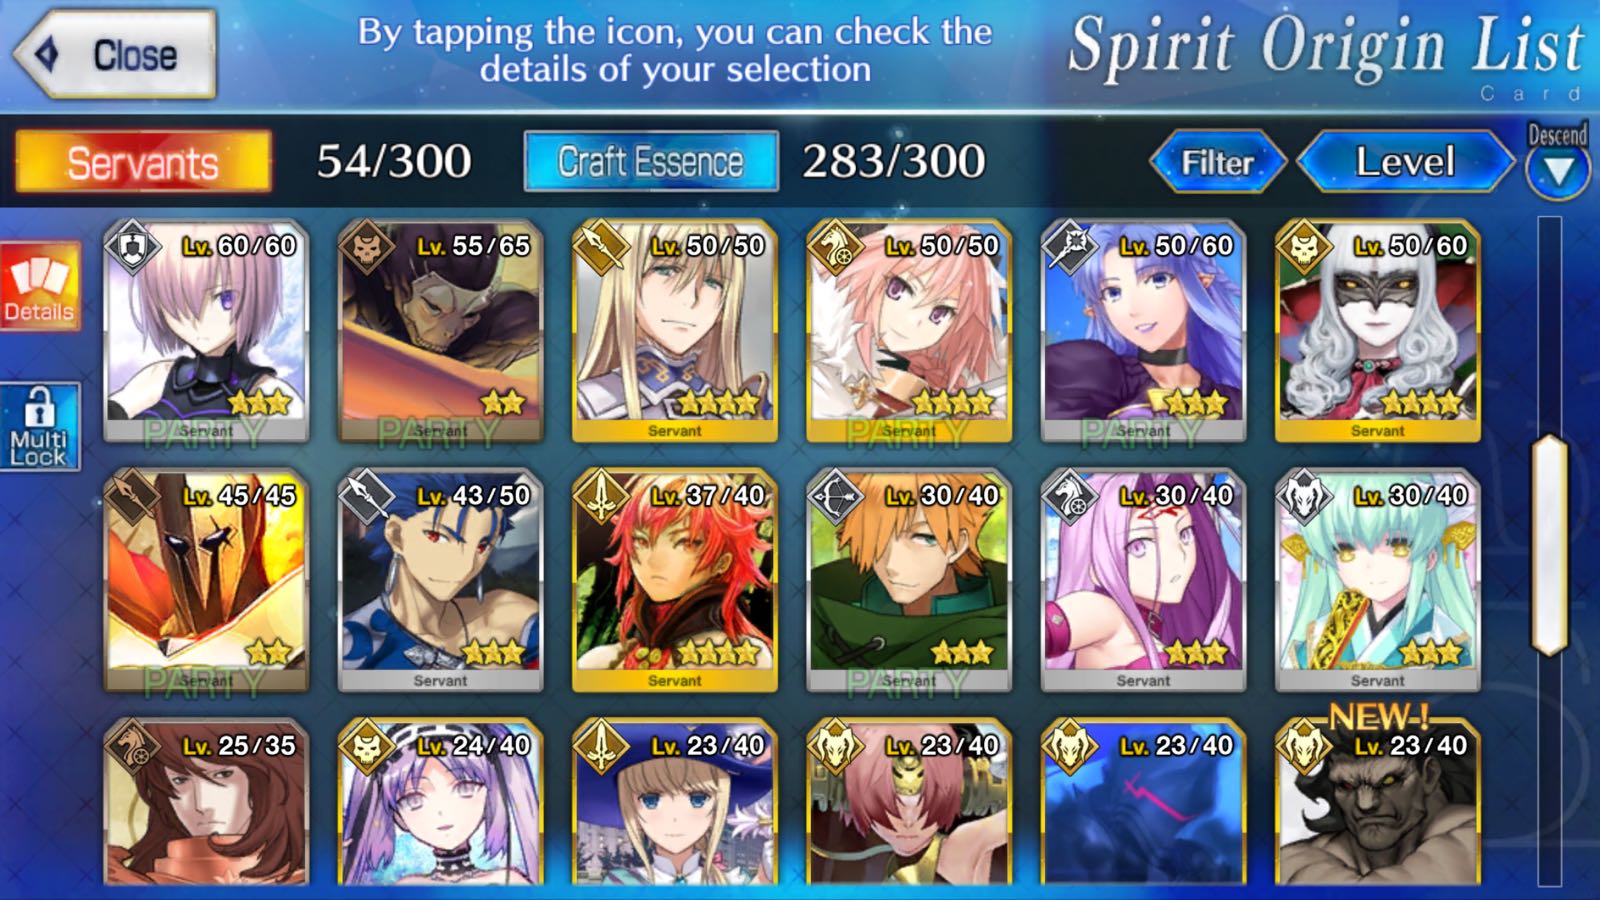Open the Details card view icon
Screen dimensions: 1600x900
[39, 286]
